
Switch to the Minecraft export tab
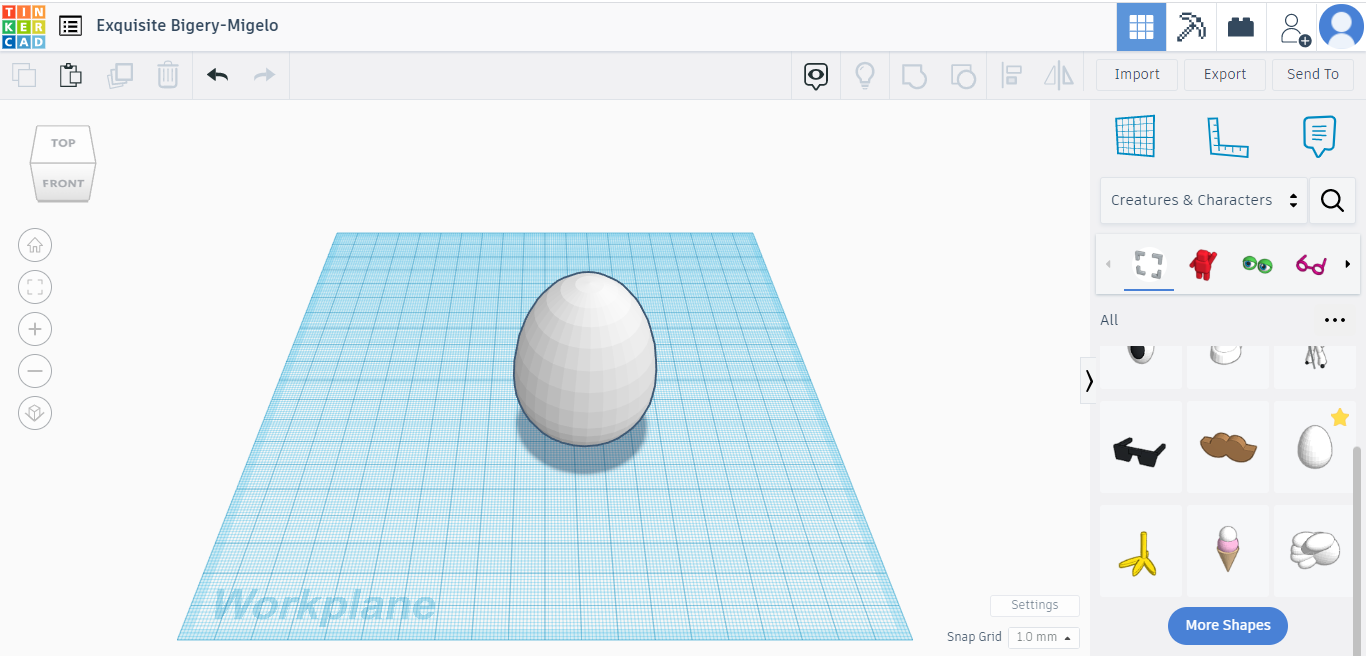(x=1190, y=27)
